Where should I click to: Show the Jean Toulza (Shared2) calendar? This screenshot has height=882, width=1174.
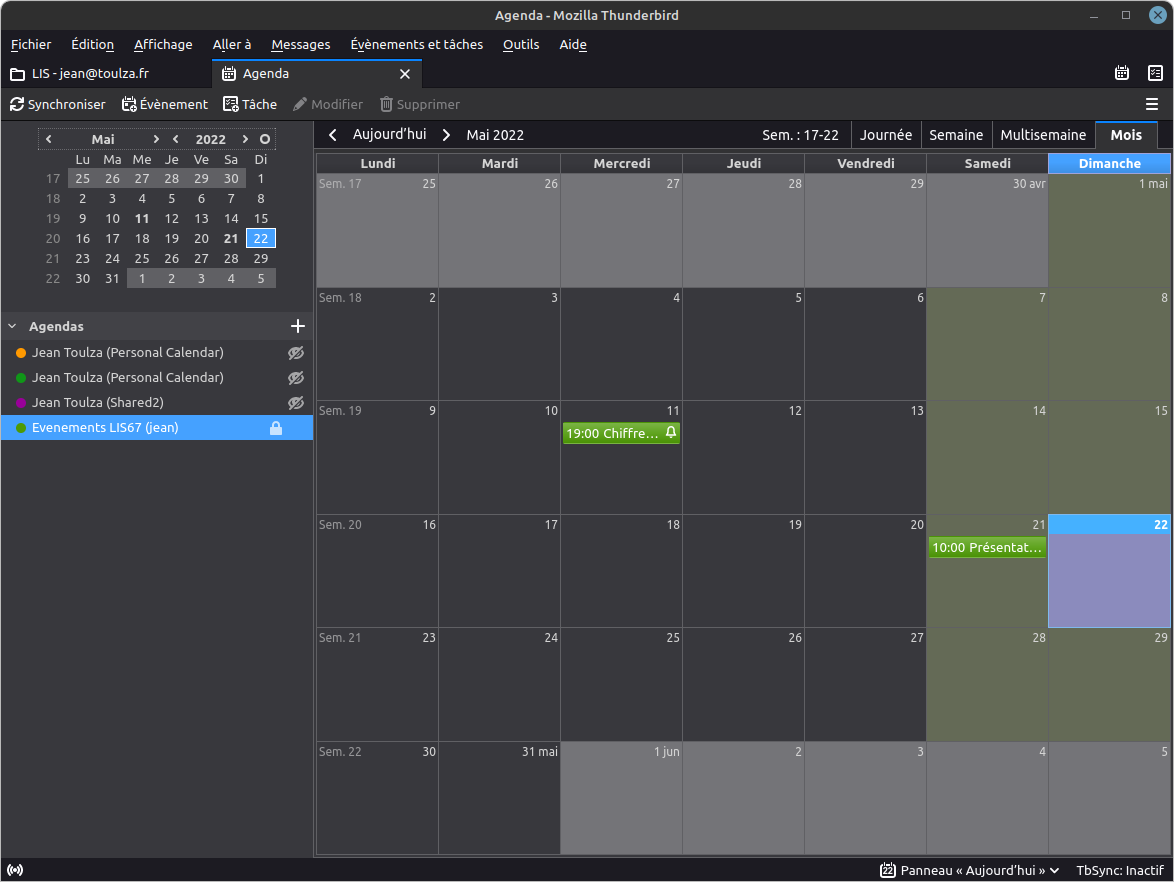pos(296,403)
